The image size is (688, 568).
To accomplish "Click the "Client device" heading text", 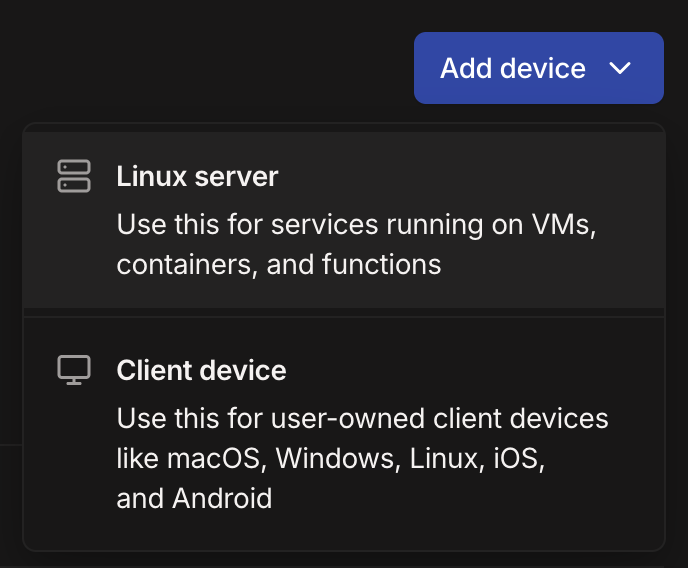I will [201, 371].
